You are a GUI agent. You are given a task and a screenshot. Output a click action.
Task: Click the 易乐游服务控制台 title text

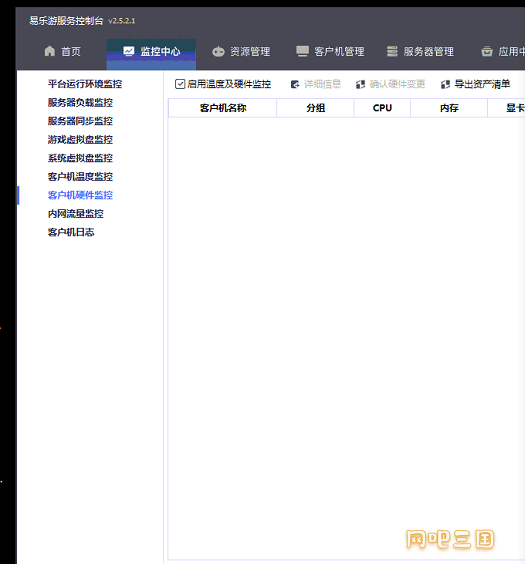(66, 21)
